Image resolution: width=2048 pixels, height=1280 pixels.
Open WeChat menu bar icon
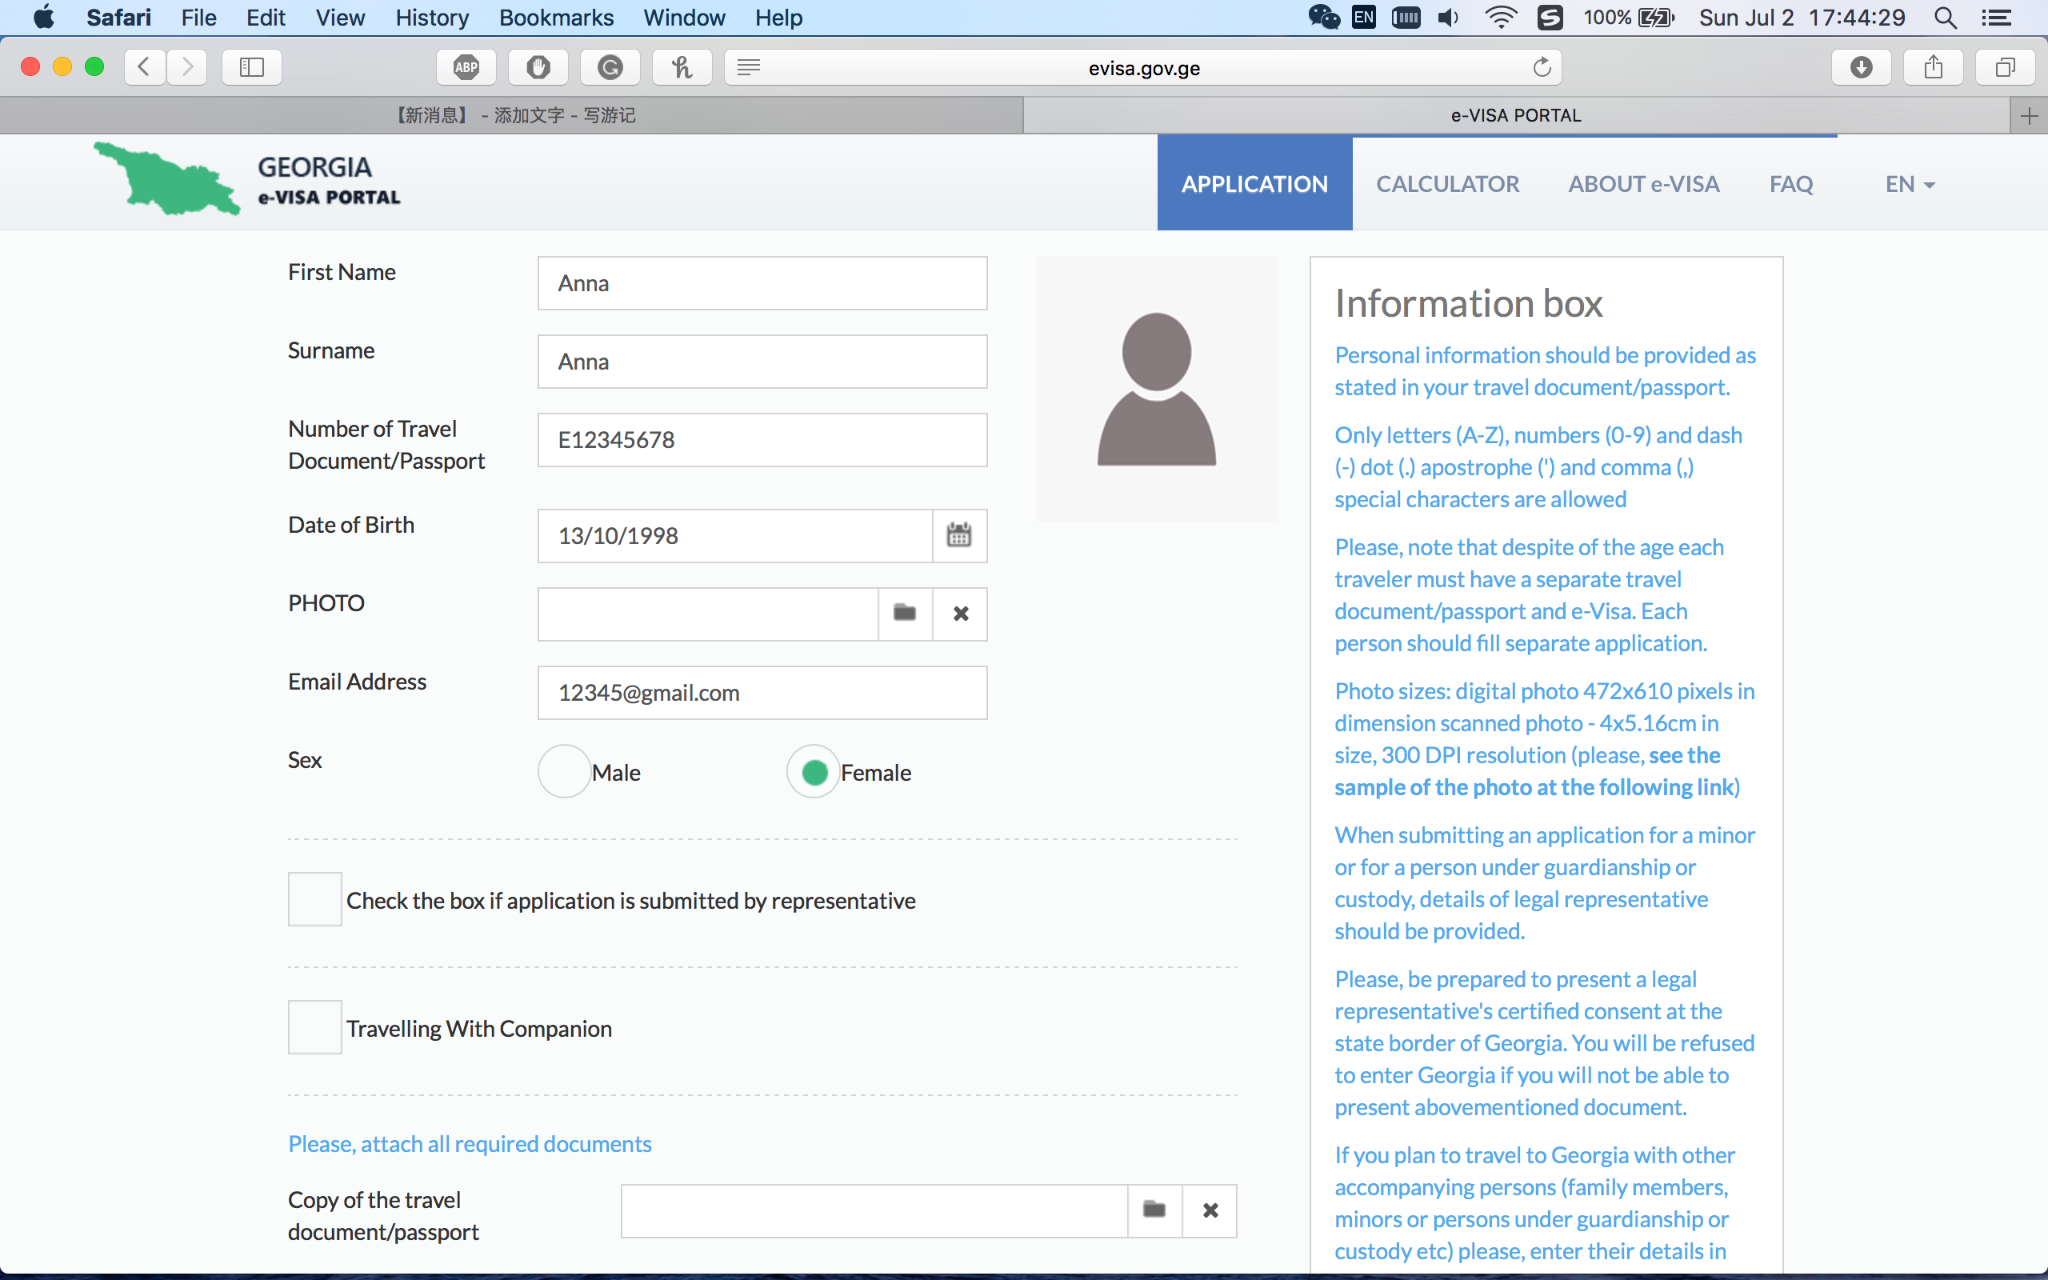click(x=1323, y=17)
